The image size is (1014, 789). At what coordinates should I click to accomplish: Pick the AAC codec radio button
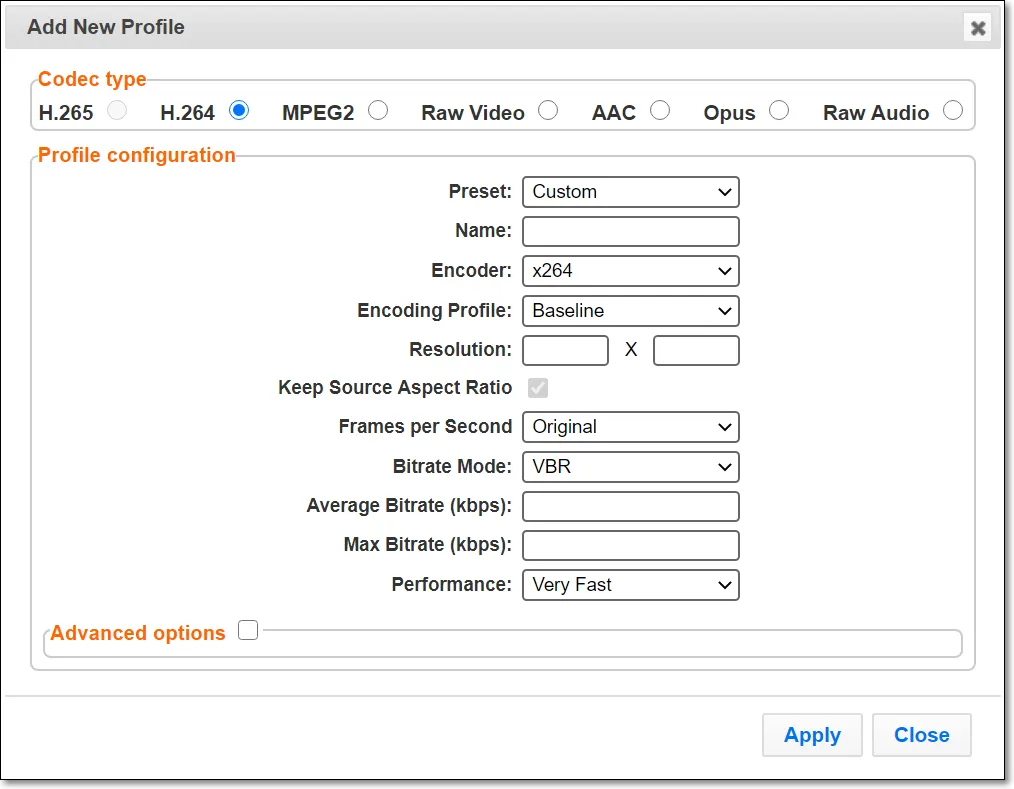click(659, 111)
